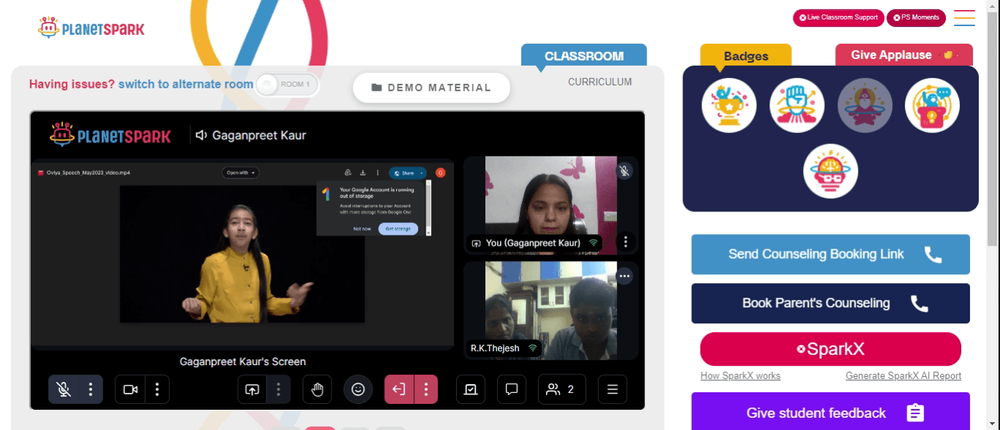Open the whiteboard icon in toolbar
Viewport: 1000px width, 430px height.
[471, 389]
